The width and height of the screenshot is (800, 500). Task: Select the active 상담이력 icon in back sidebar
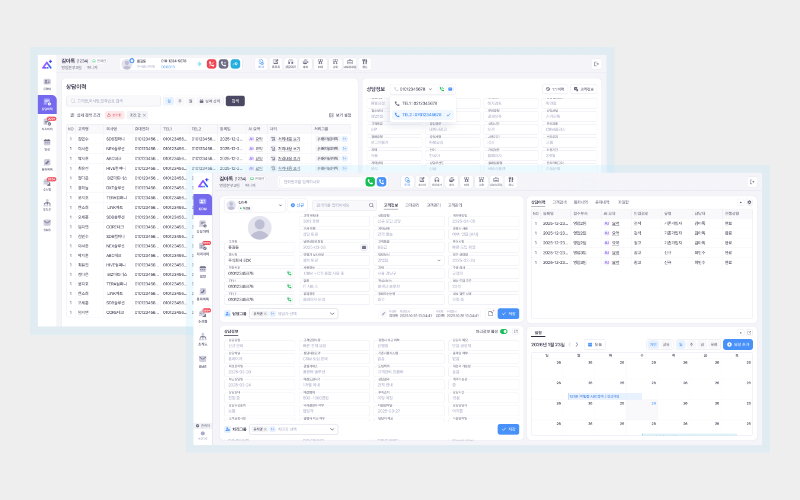point(46,101)
